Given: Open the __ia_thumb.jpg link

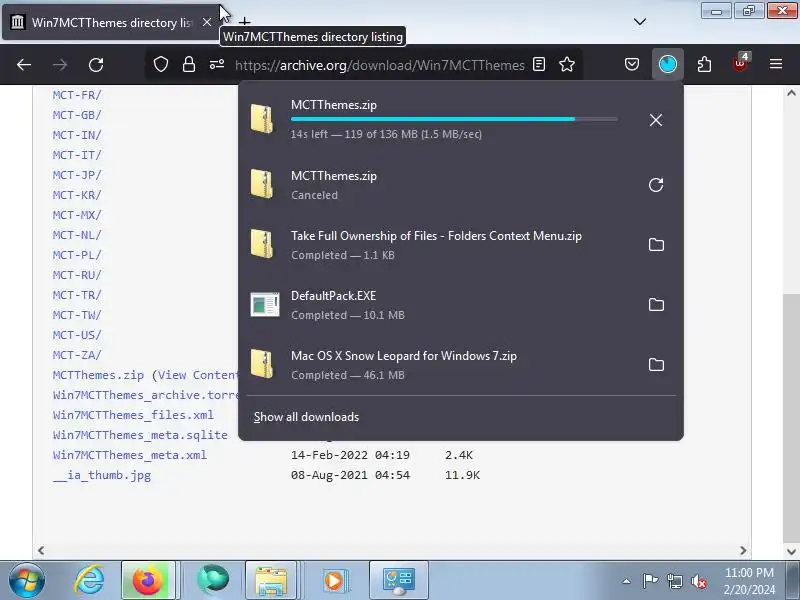Looking at the screenshot, I should [102, 475].
